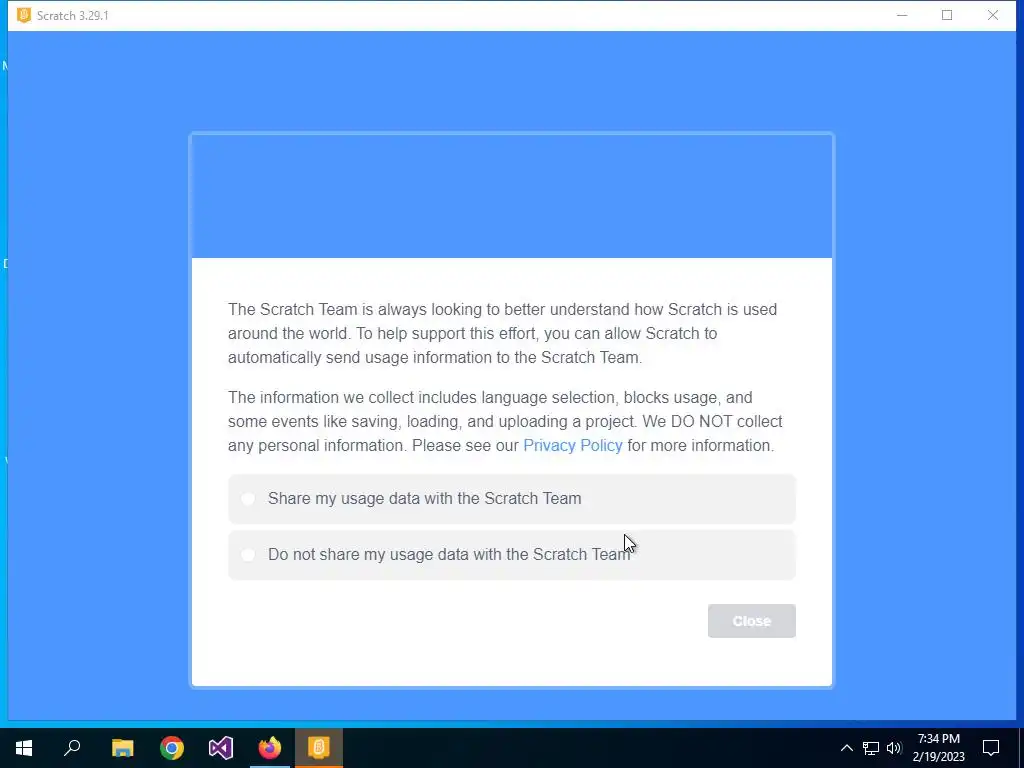Click the Close button in the dialog

point(751,621)
